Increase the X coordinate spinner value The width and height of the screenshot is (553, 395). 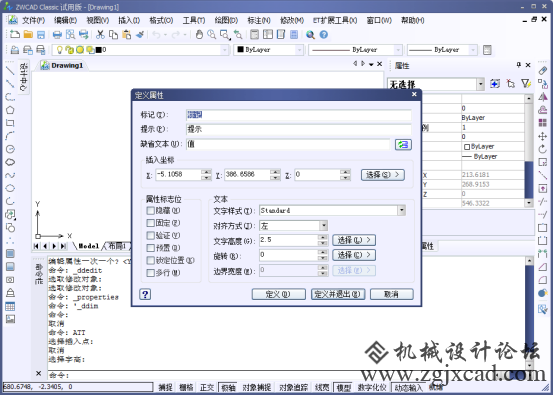pos(206,172)
